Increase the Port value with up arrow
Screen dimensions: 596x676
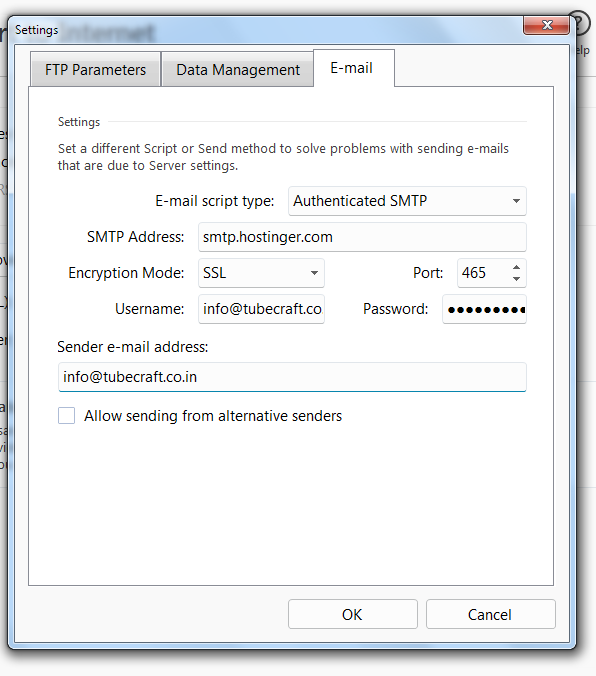click(x=516, y=268)
